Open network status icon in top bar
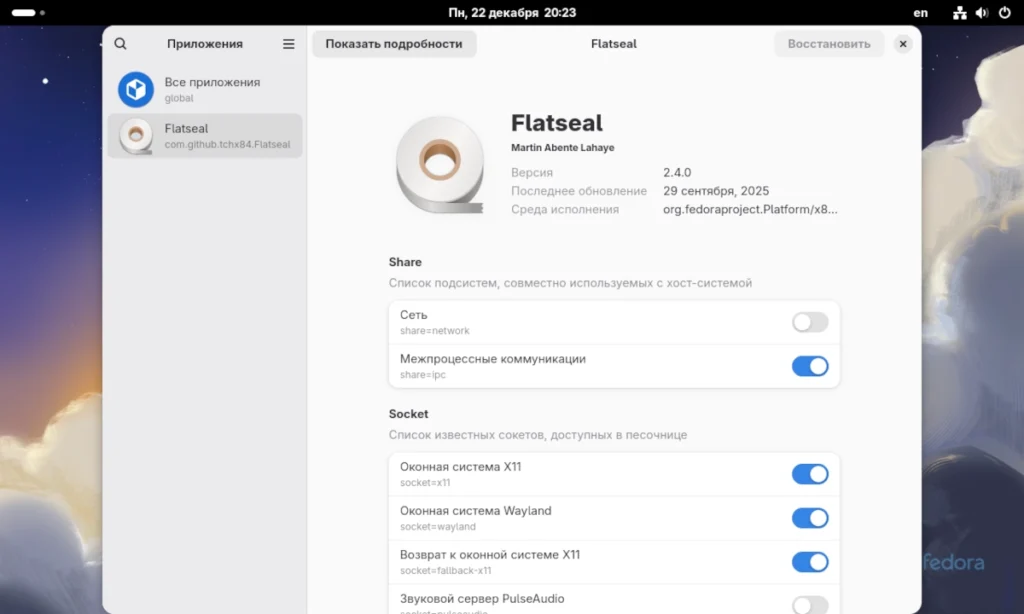 click(959, 12)
